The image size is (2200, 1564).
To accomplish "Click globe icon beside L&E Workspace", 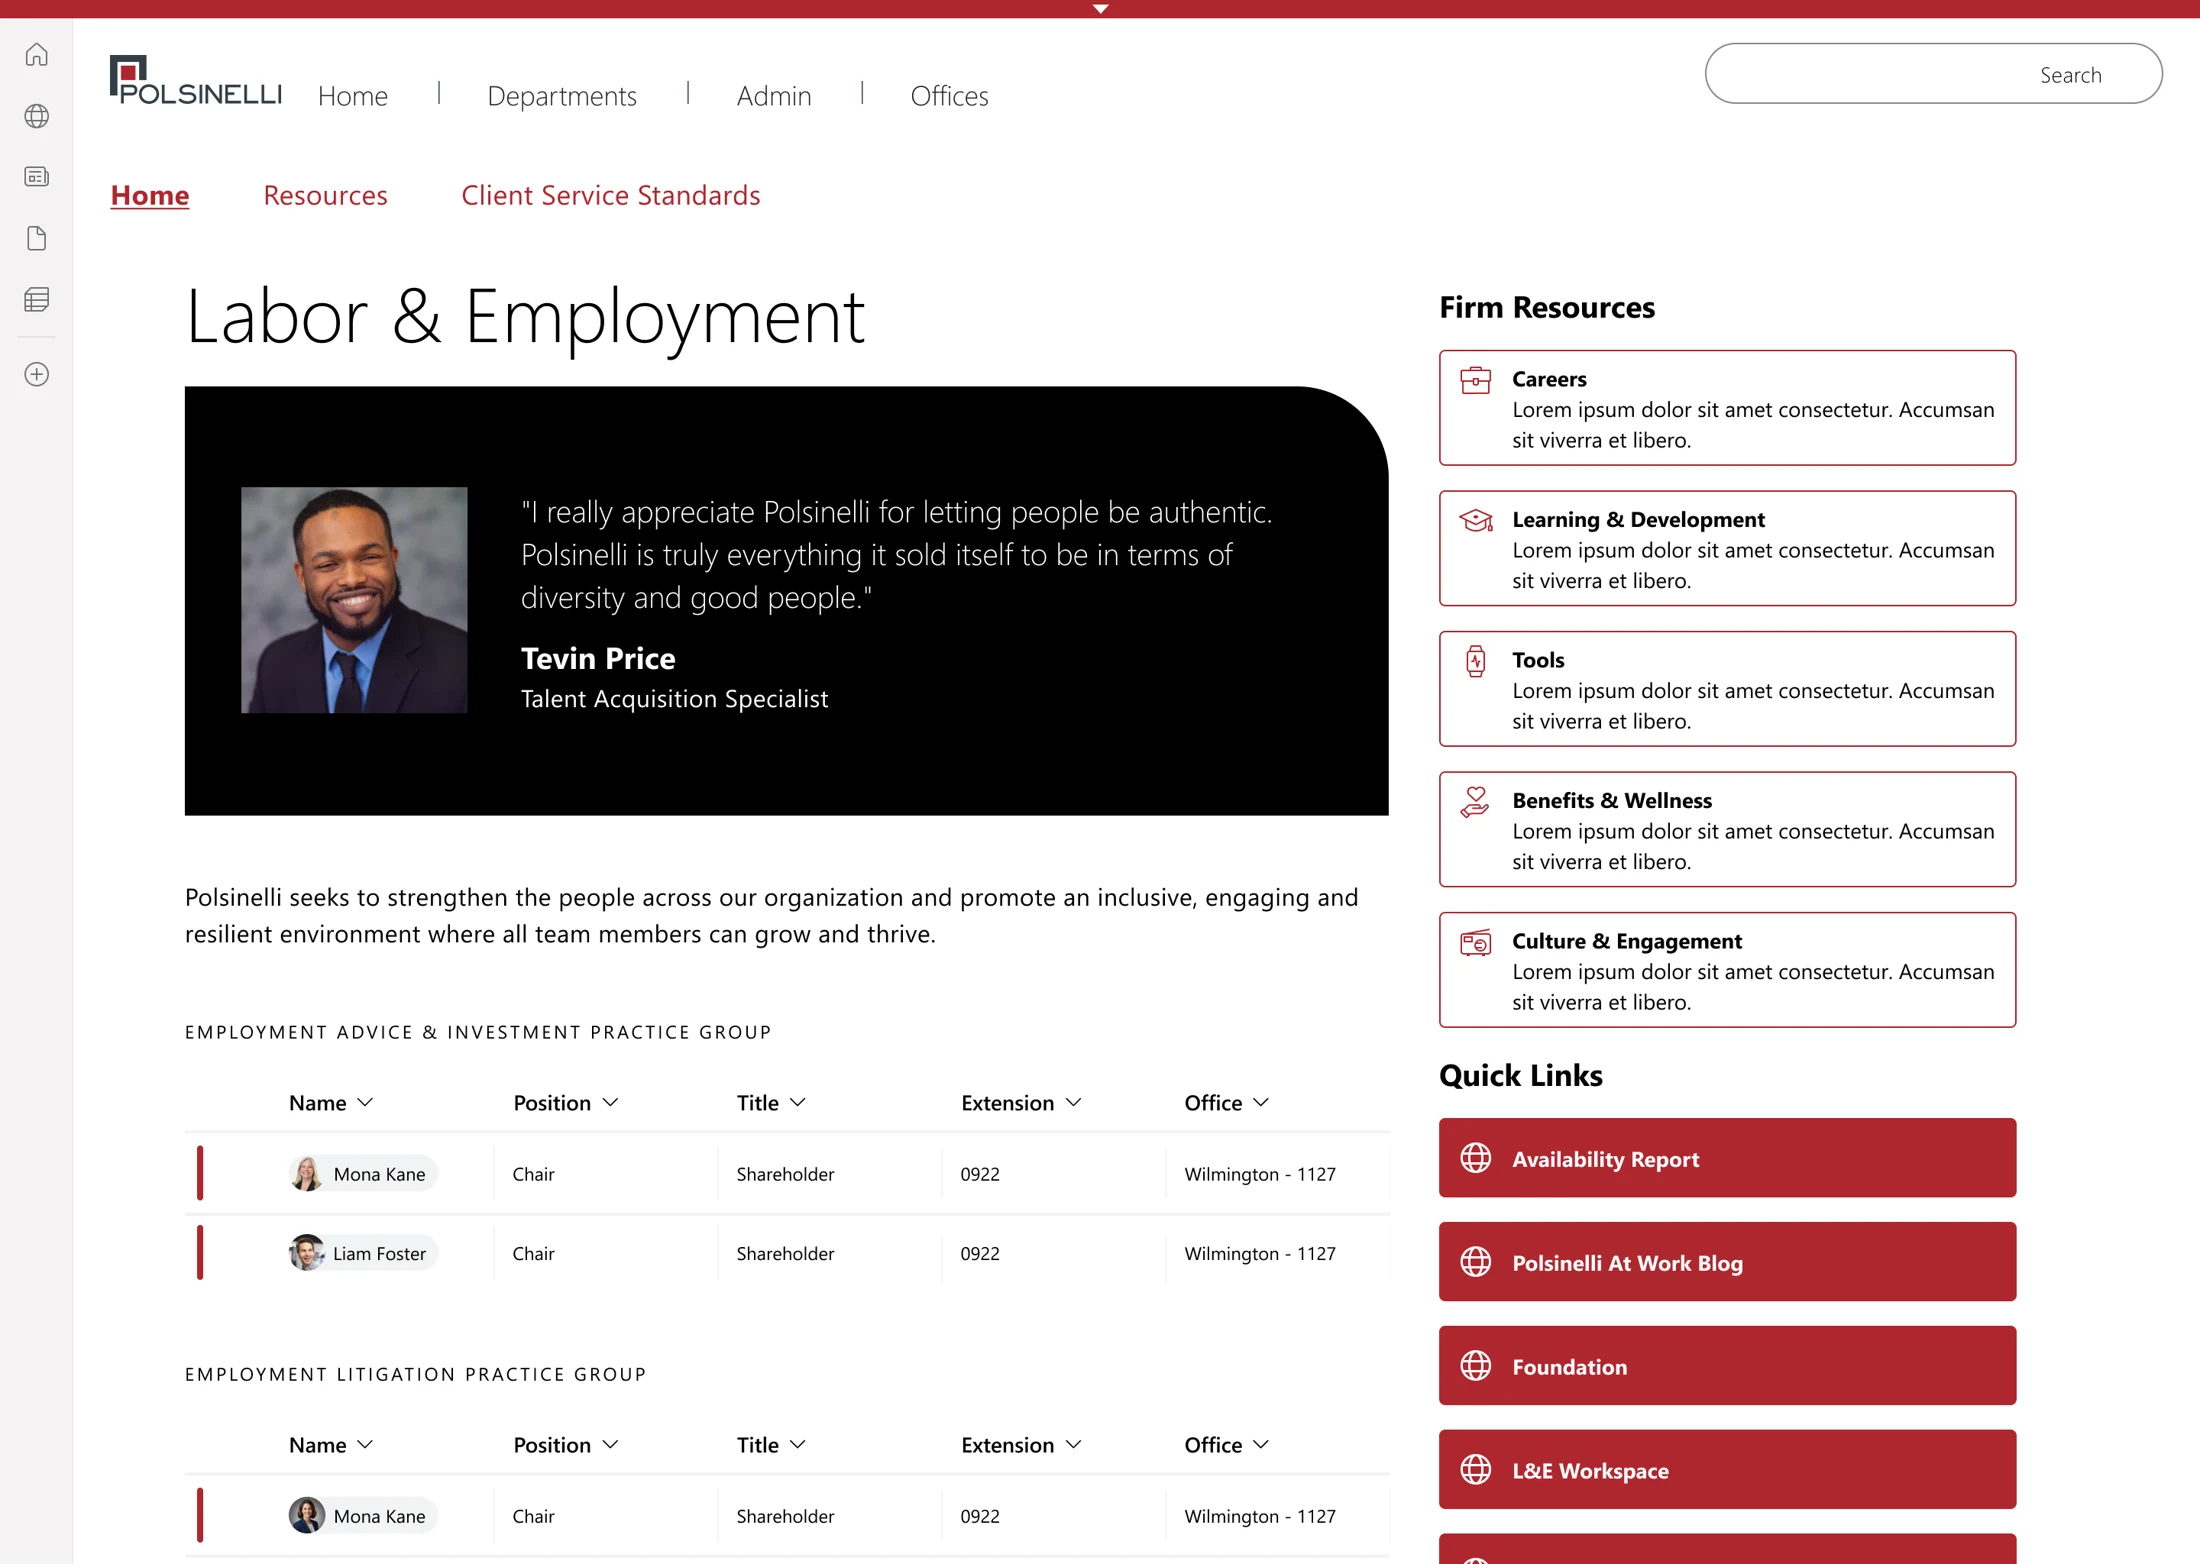I will (x=1475, y=1470).
